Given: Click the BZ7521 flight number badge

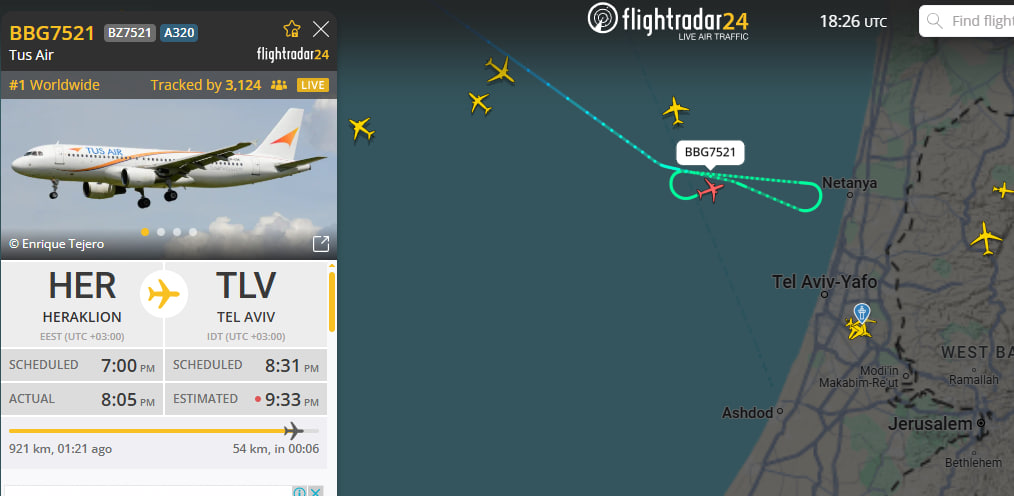Looking at the screenshot, I should pyautogui.click(x=130, y=32).
